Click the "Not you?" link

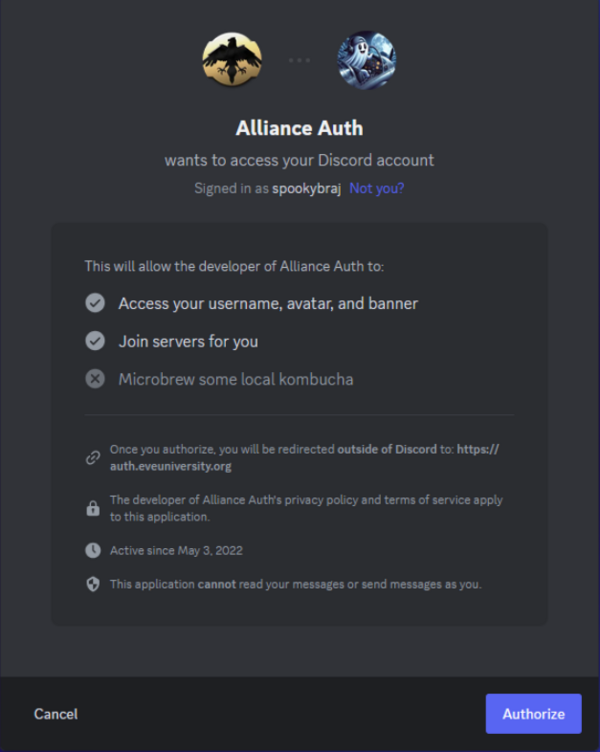click(377, 188)
